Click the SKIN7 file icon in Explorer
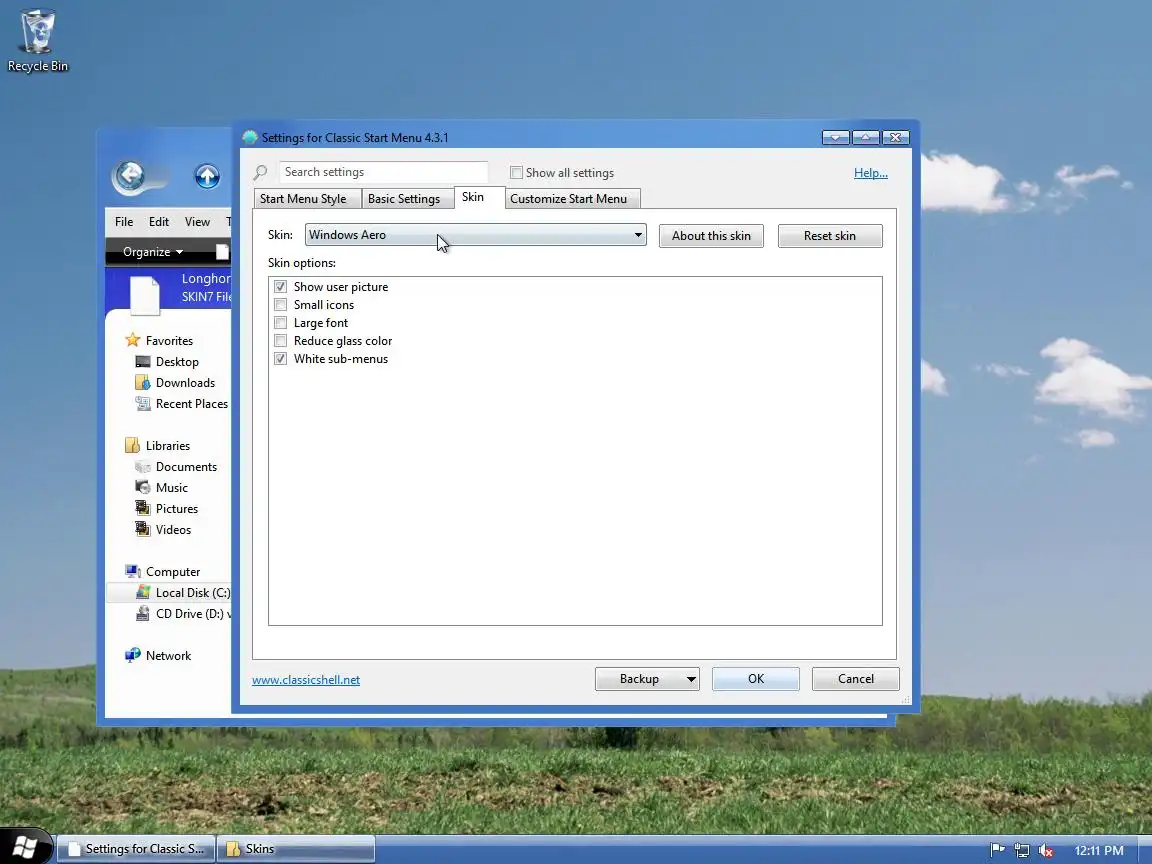The height and width of the screenshot is (864, 1152). 145,294
